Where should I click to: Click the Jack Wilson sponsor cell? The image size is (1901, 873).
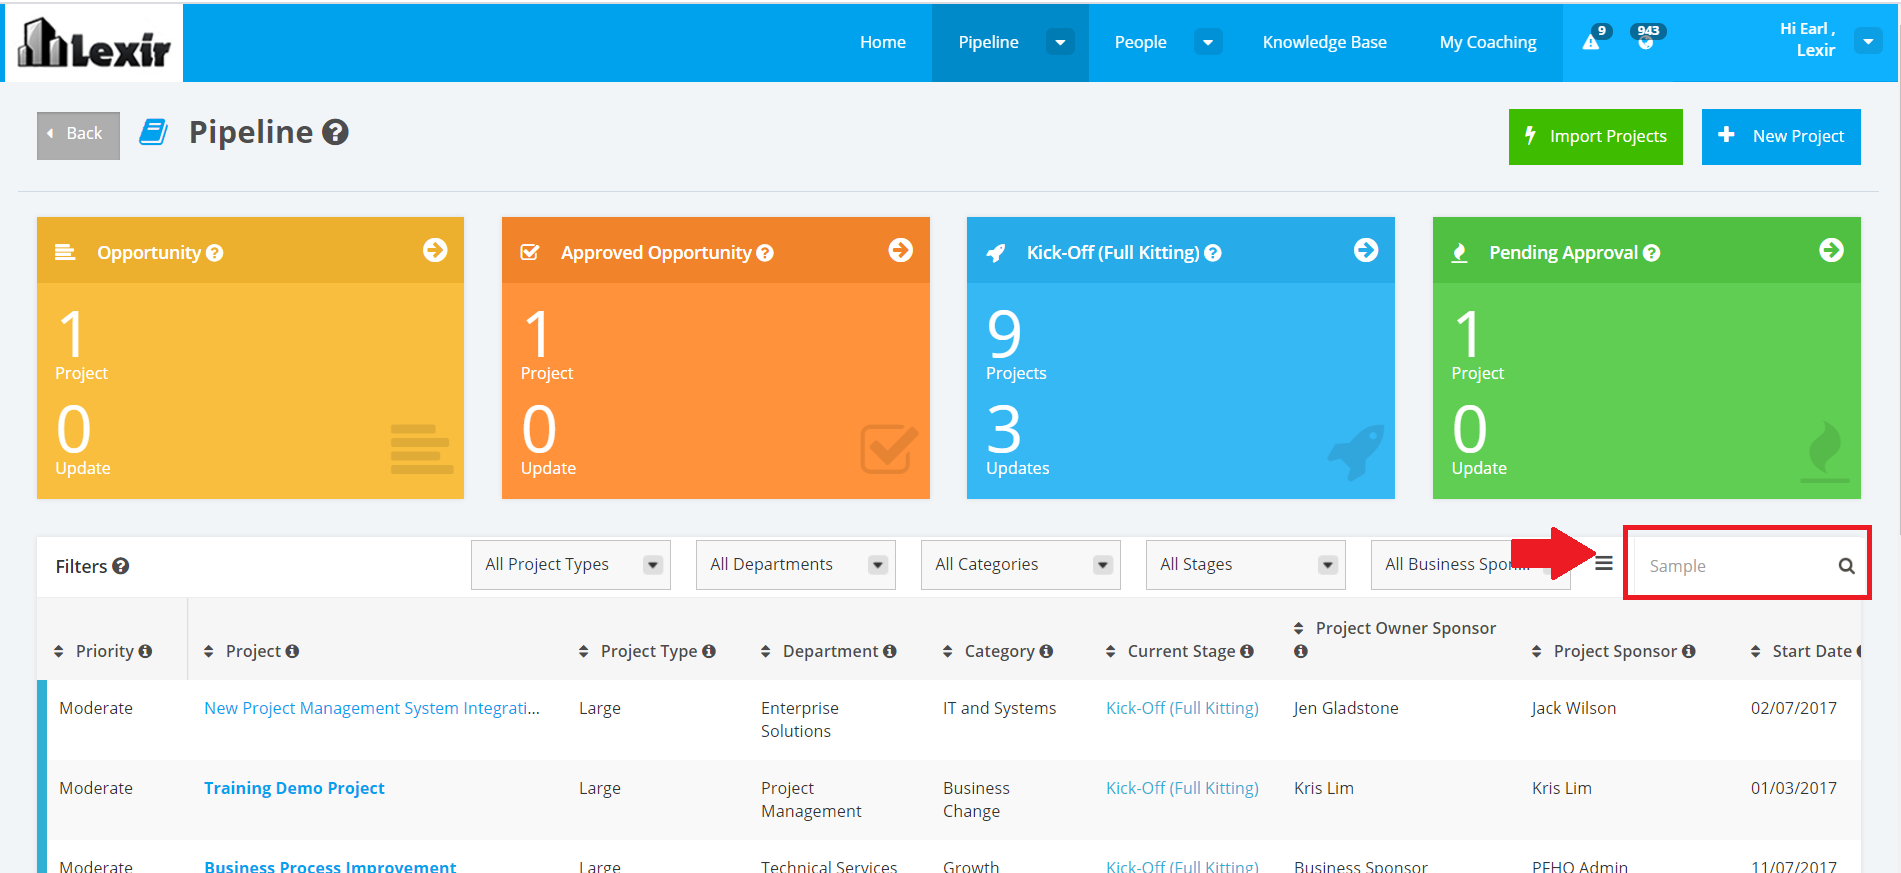click(1573, 708)
